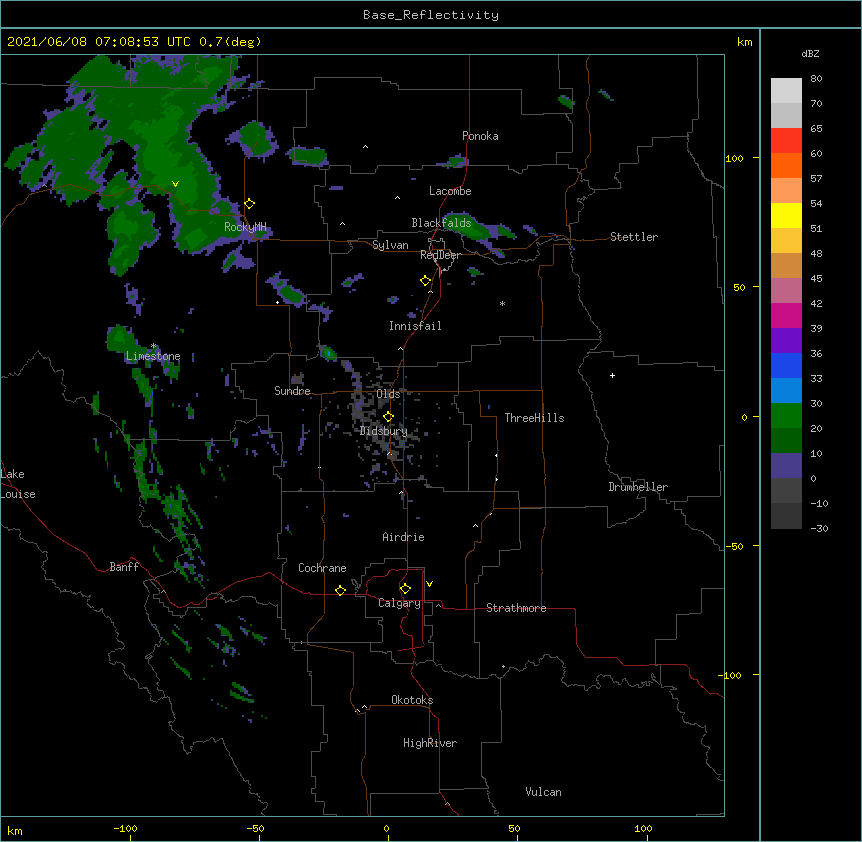This screenshot has width=862, height=842.
Task: Click the Olds city label
Action: pos(388,394)
